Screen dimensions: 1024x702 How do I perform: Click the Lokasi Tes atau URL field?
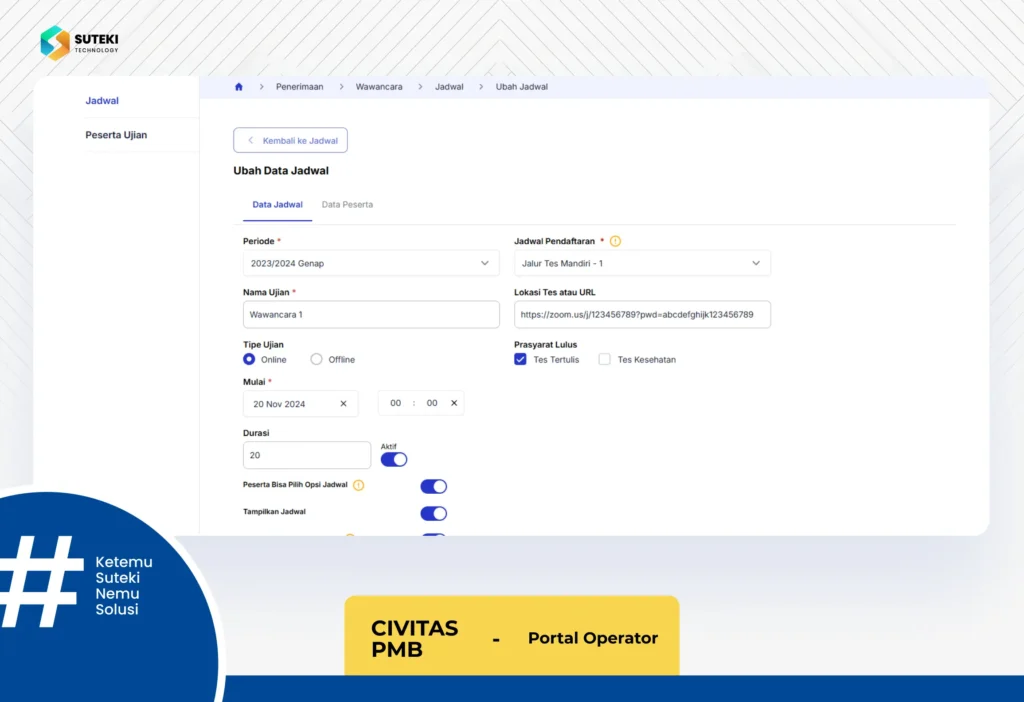(x=642, y=315)
